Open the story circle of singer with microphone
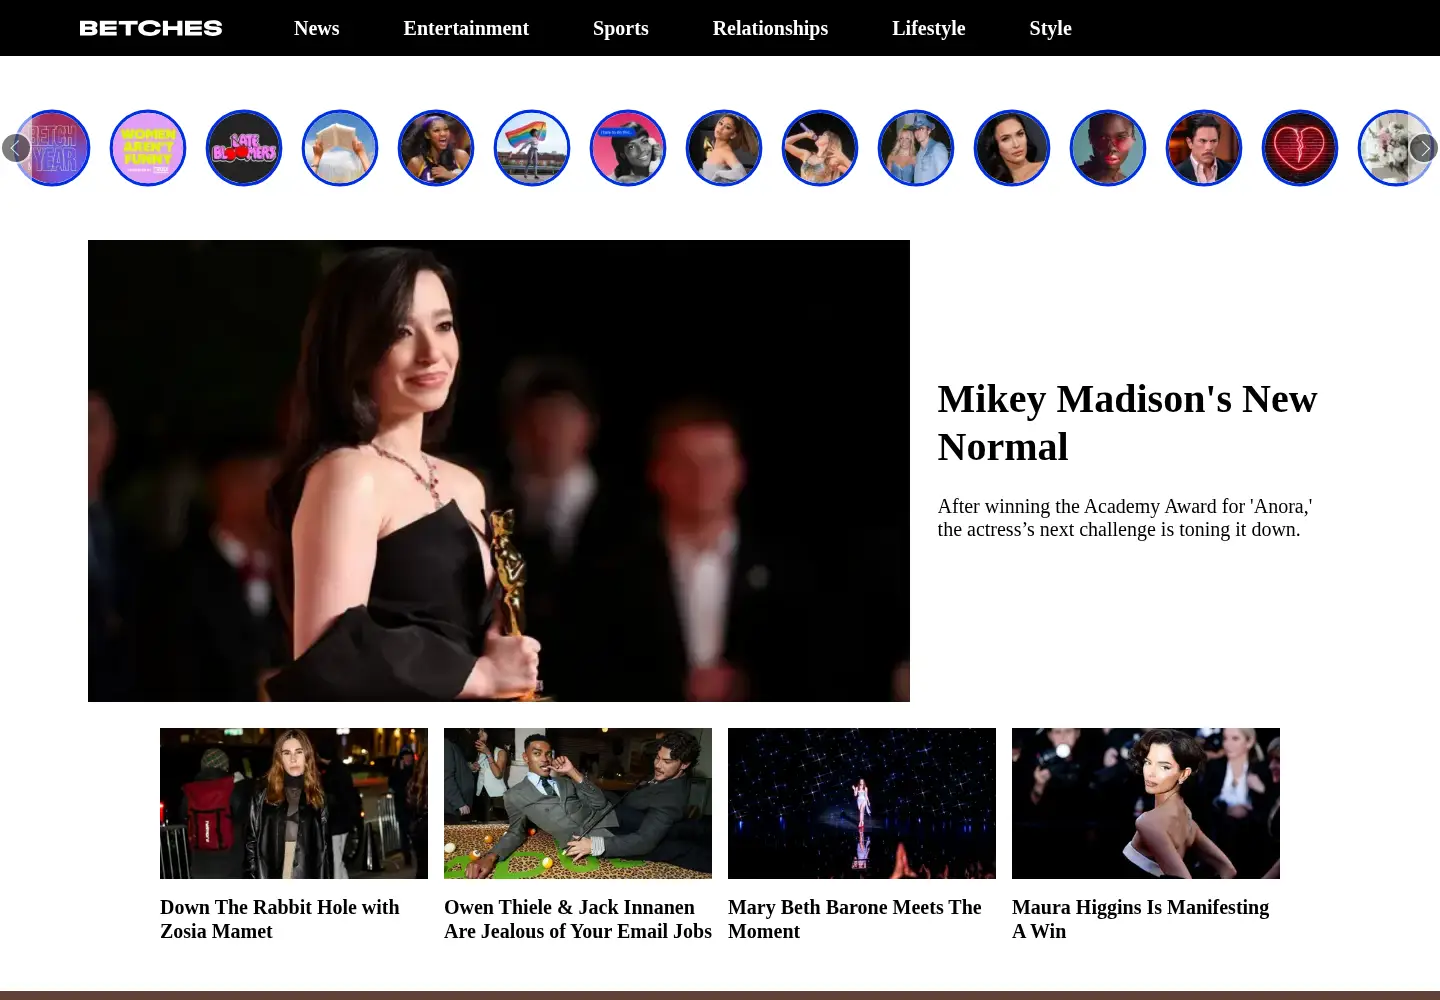The height and width of the screenshot is (1000, 1440). 820,148
